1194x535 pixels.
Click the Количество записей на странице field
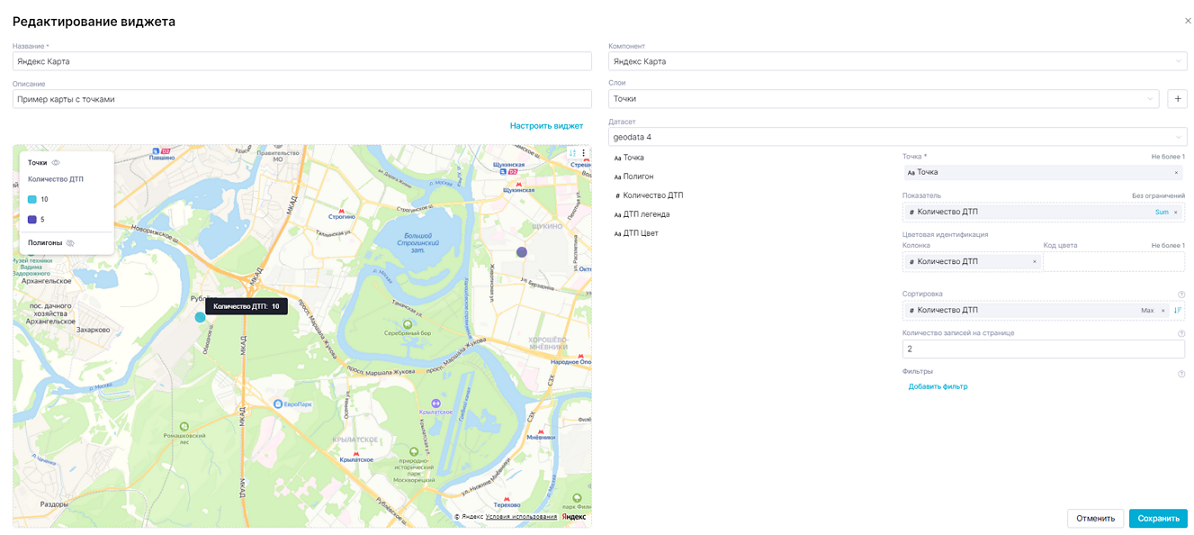click(1043, 349)
